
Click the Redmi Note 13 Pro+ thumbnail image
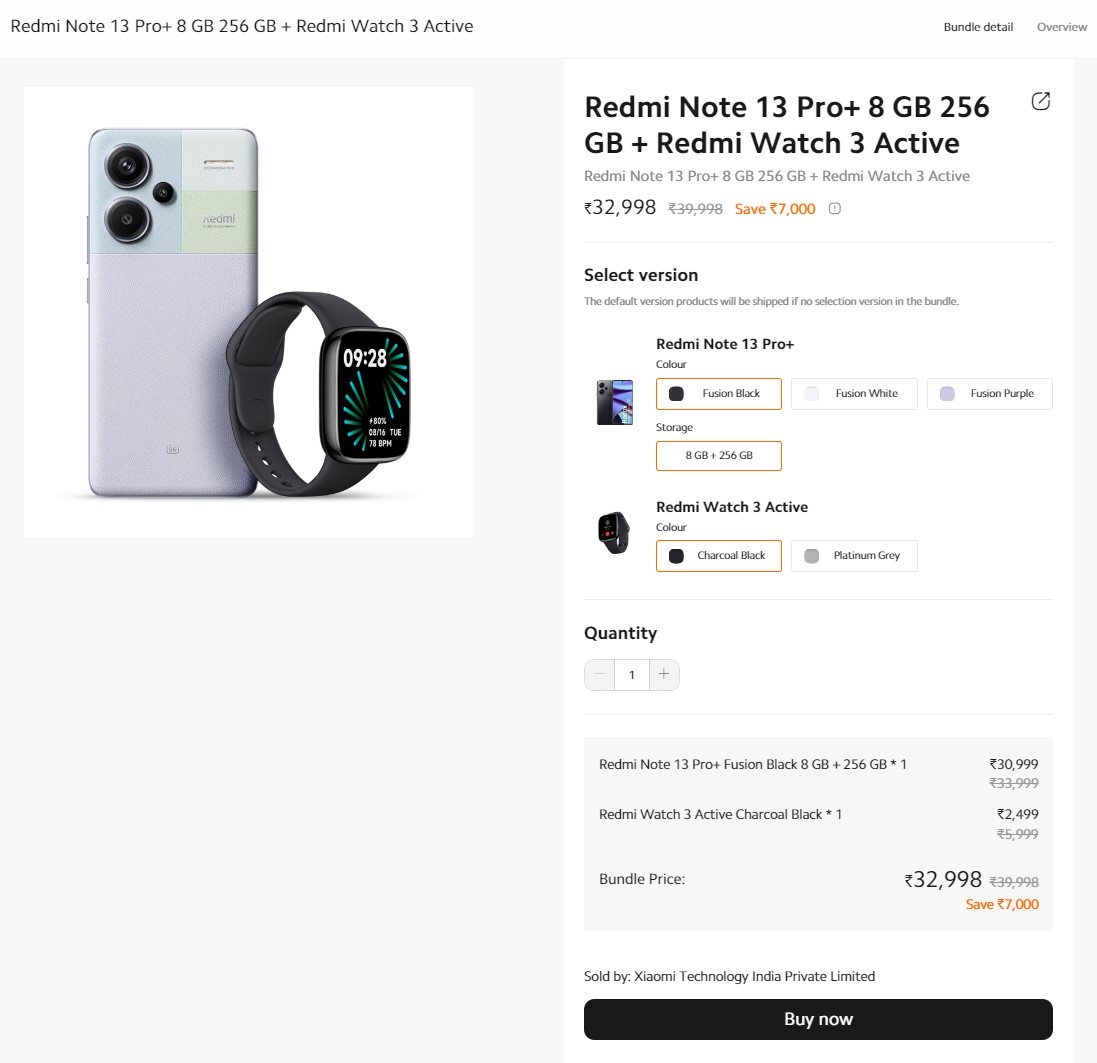[615, 400]
